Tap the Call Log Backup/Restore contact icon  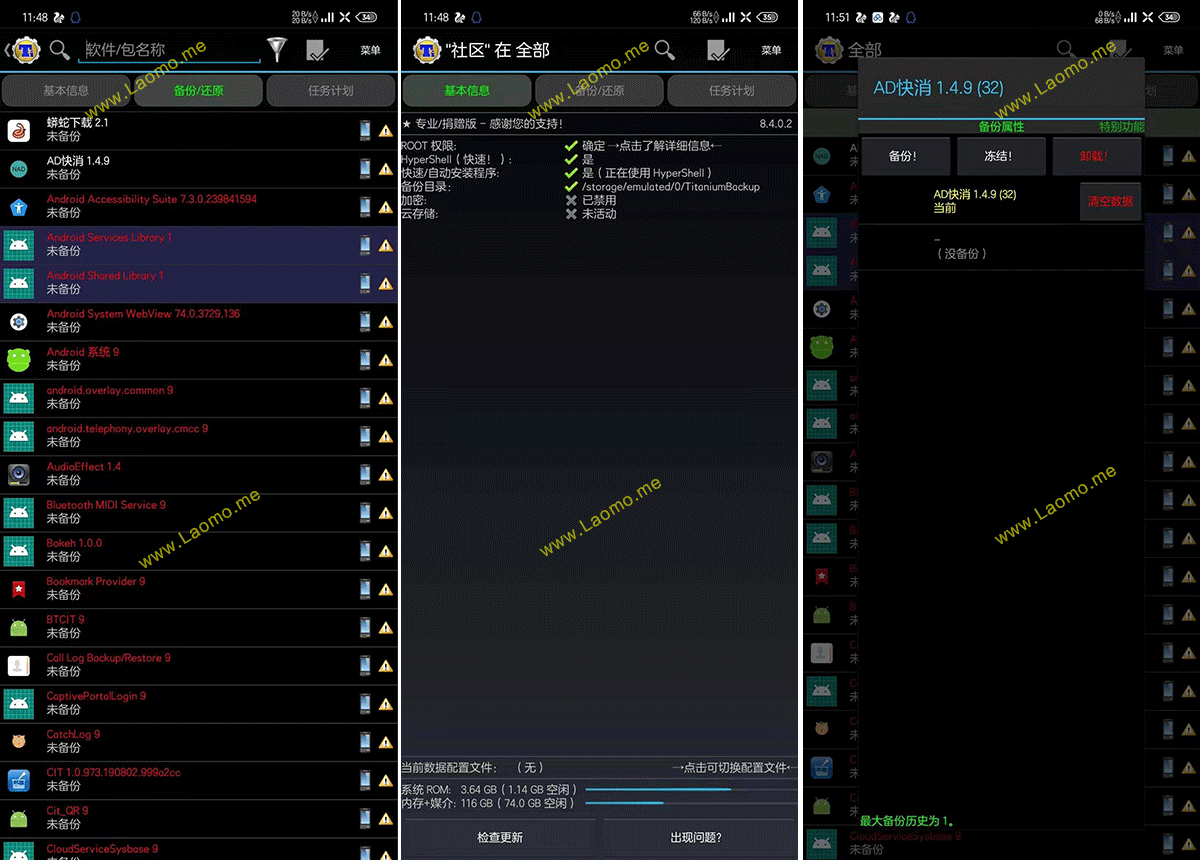pyautogui.click(x=18, y=665)
